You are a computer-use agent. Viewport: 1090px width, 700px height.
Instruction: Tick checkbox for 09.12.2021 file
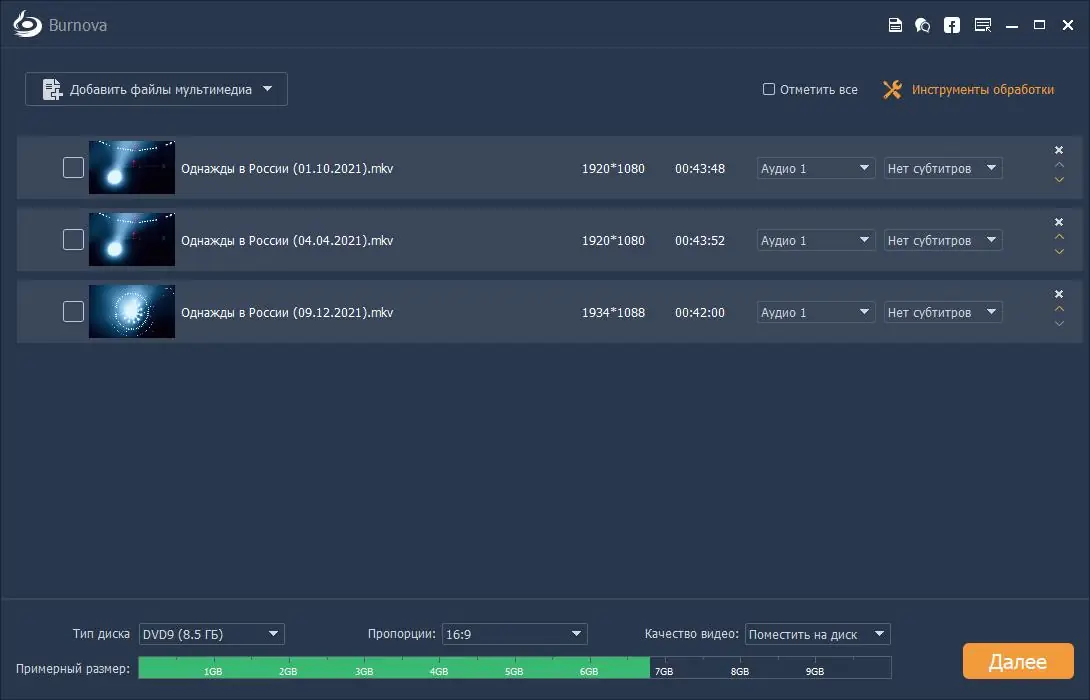(x=73, y=311)
